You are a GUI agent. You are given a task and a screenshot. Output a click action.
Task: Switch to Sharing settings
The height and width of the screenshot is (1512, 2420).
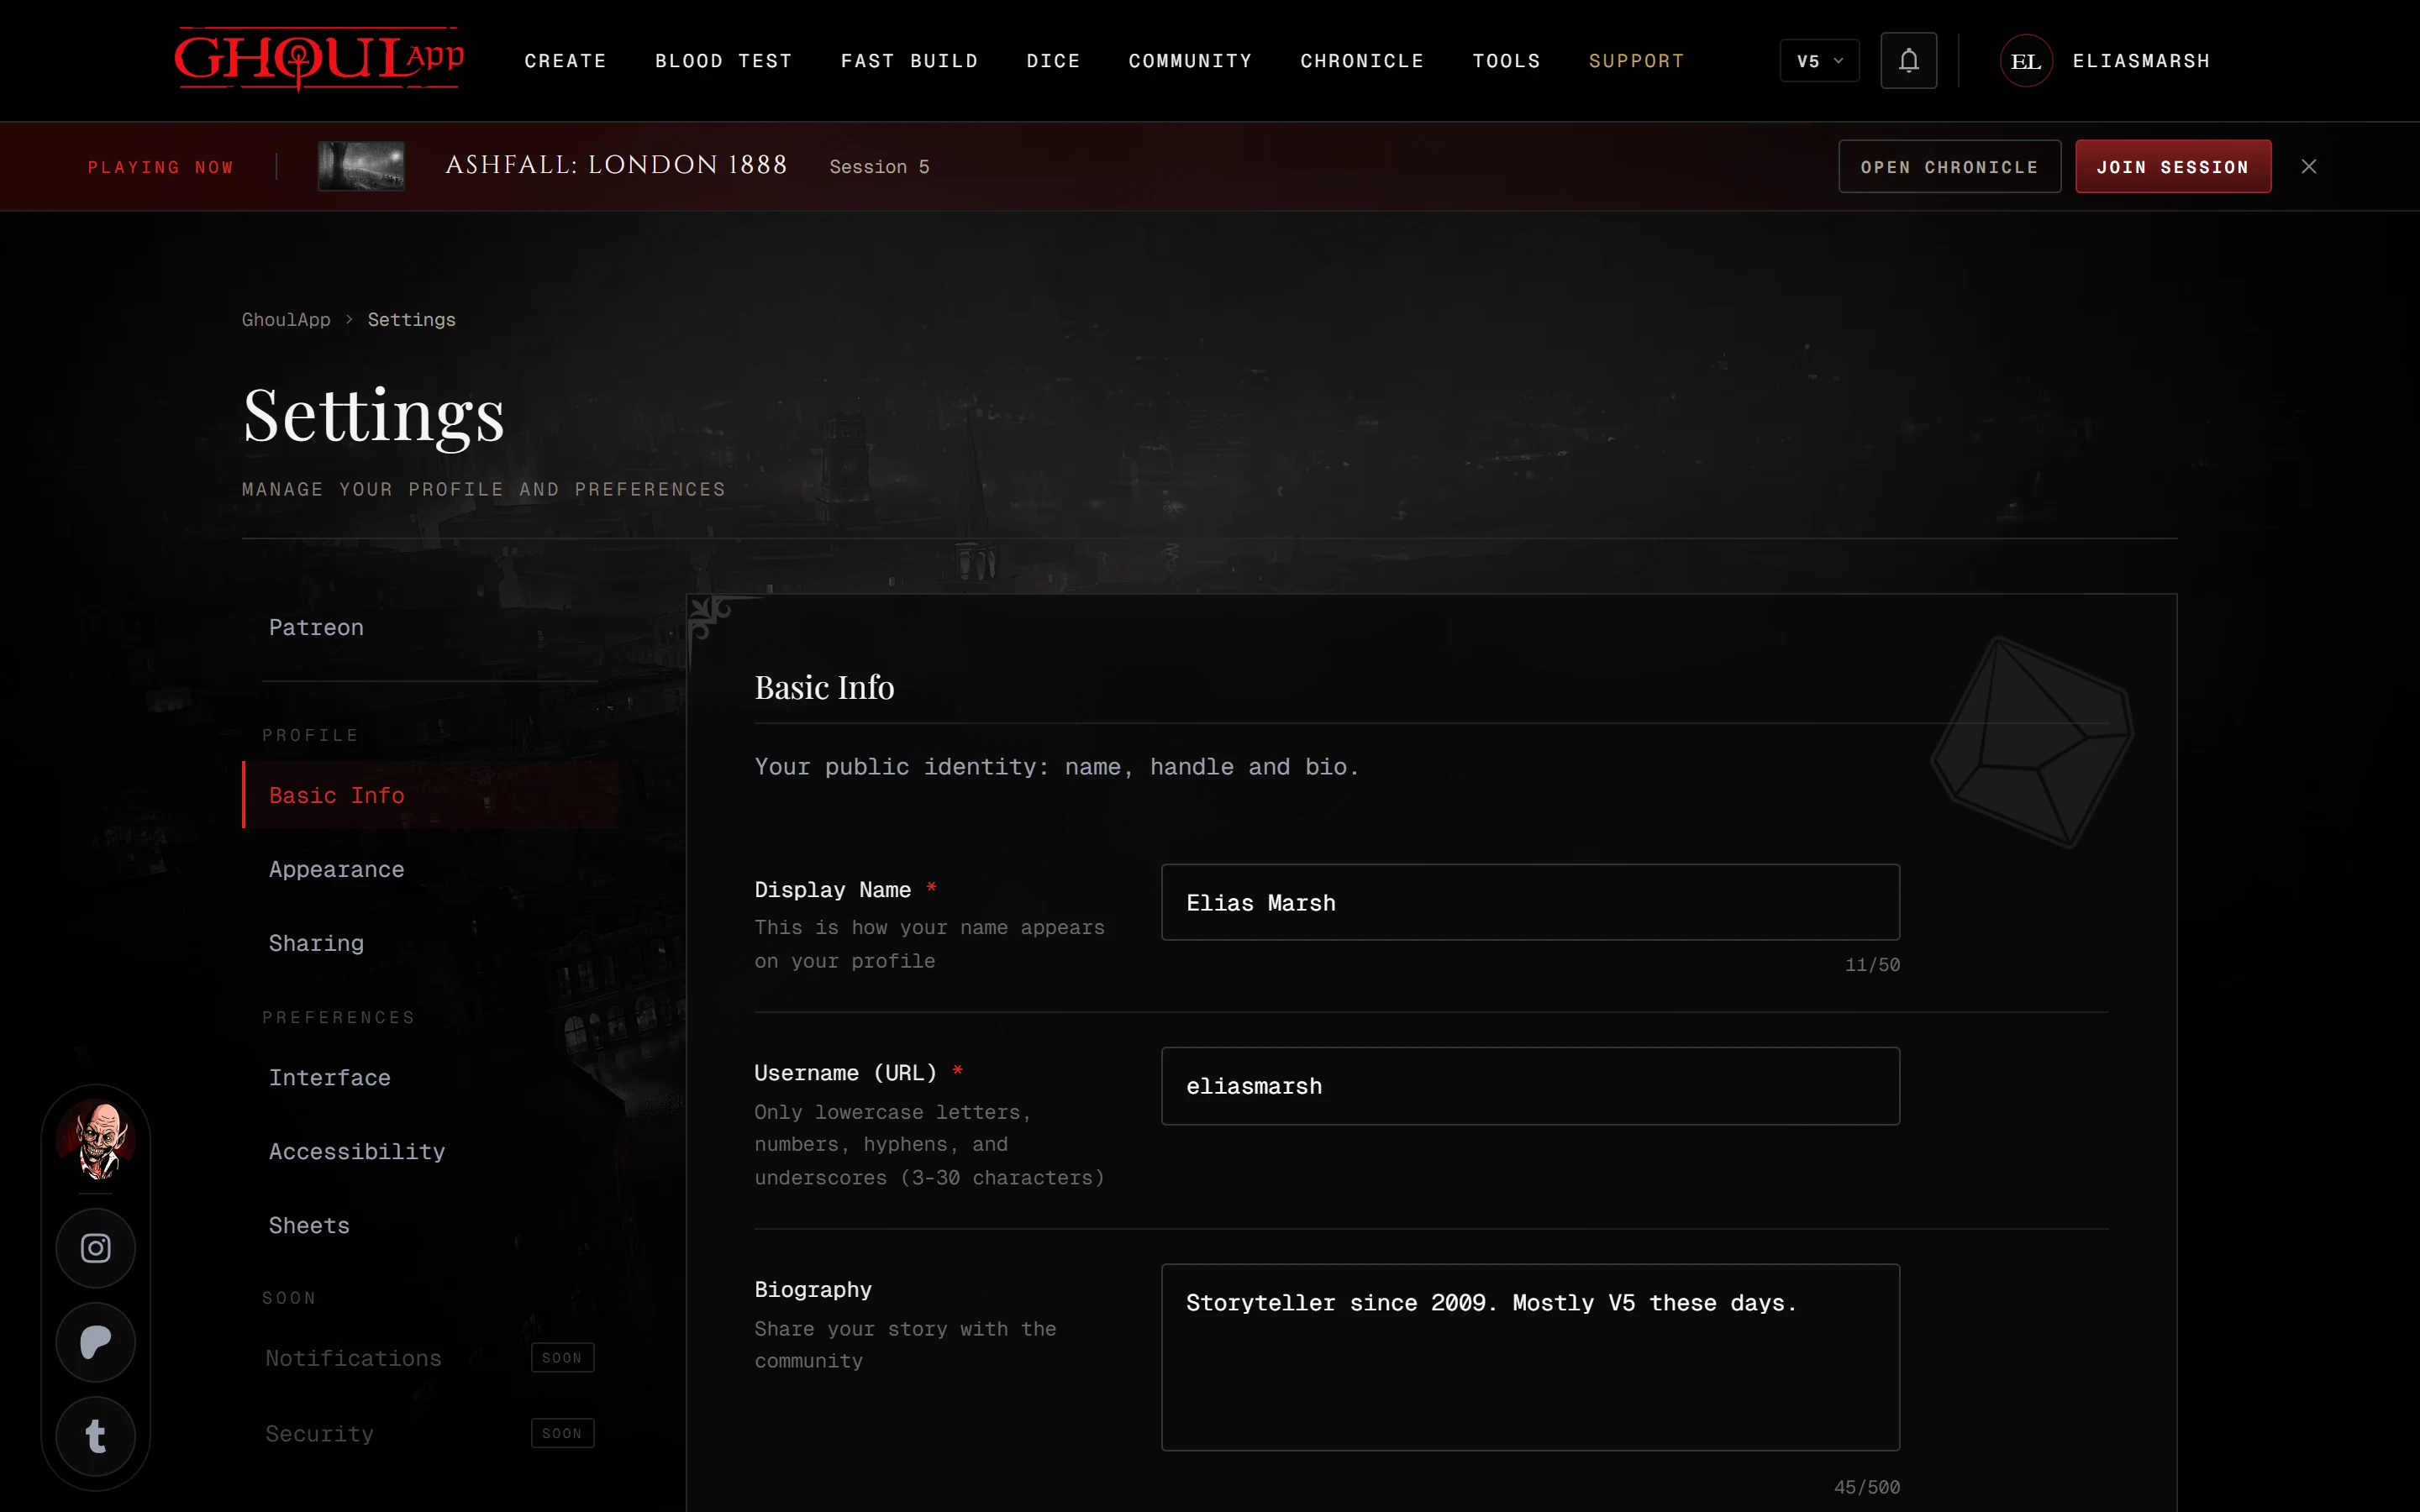[430, 943]
